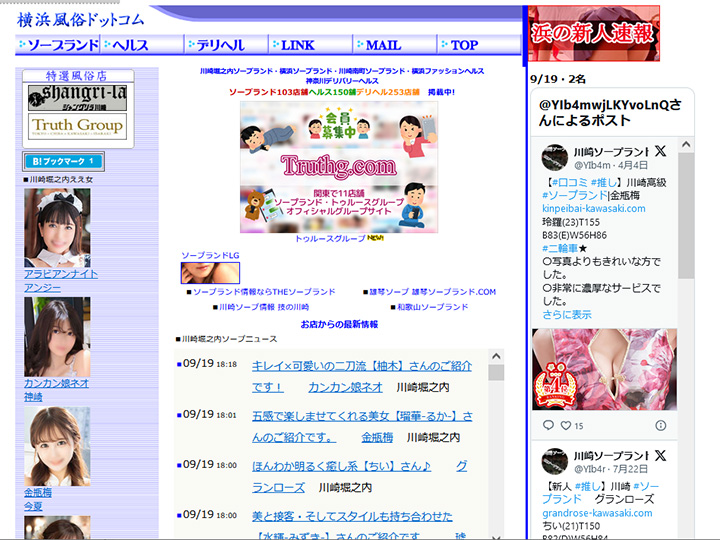
Task: Click the ソープランドLG thumbnail image
Action: [210, 273]
